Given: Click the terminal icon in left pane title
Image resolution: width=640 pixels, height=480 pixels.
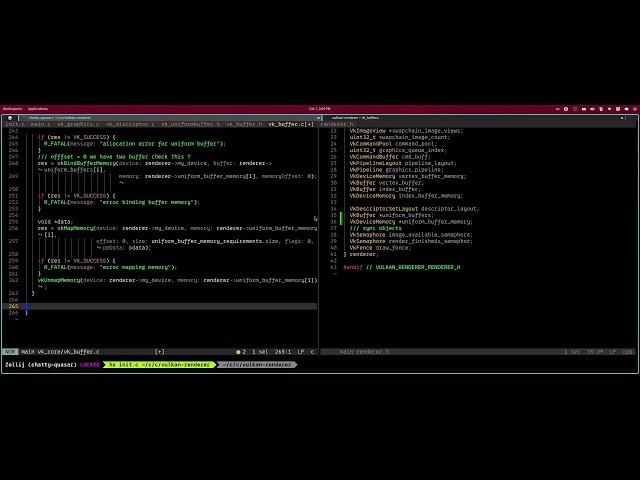Looking at the screenshot, I should coord(24,118).
